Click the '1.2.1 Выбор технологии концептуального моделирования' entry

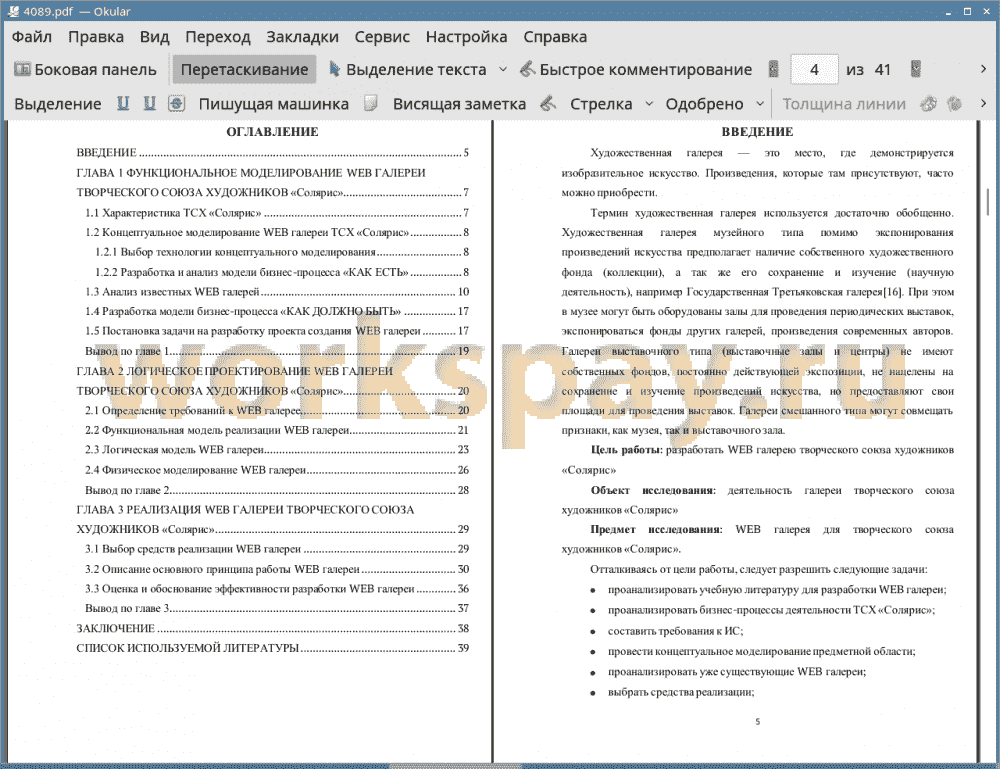click(x=282, y=252)
